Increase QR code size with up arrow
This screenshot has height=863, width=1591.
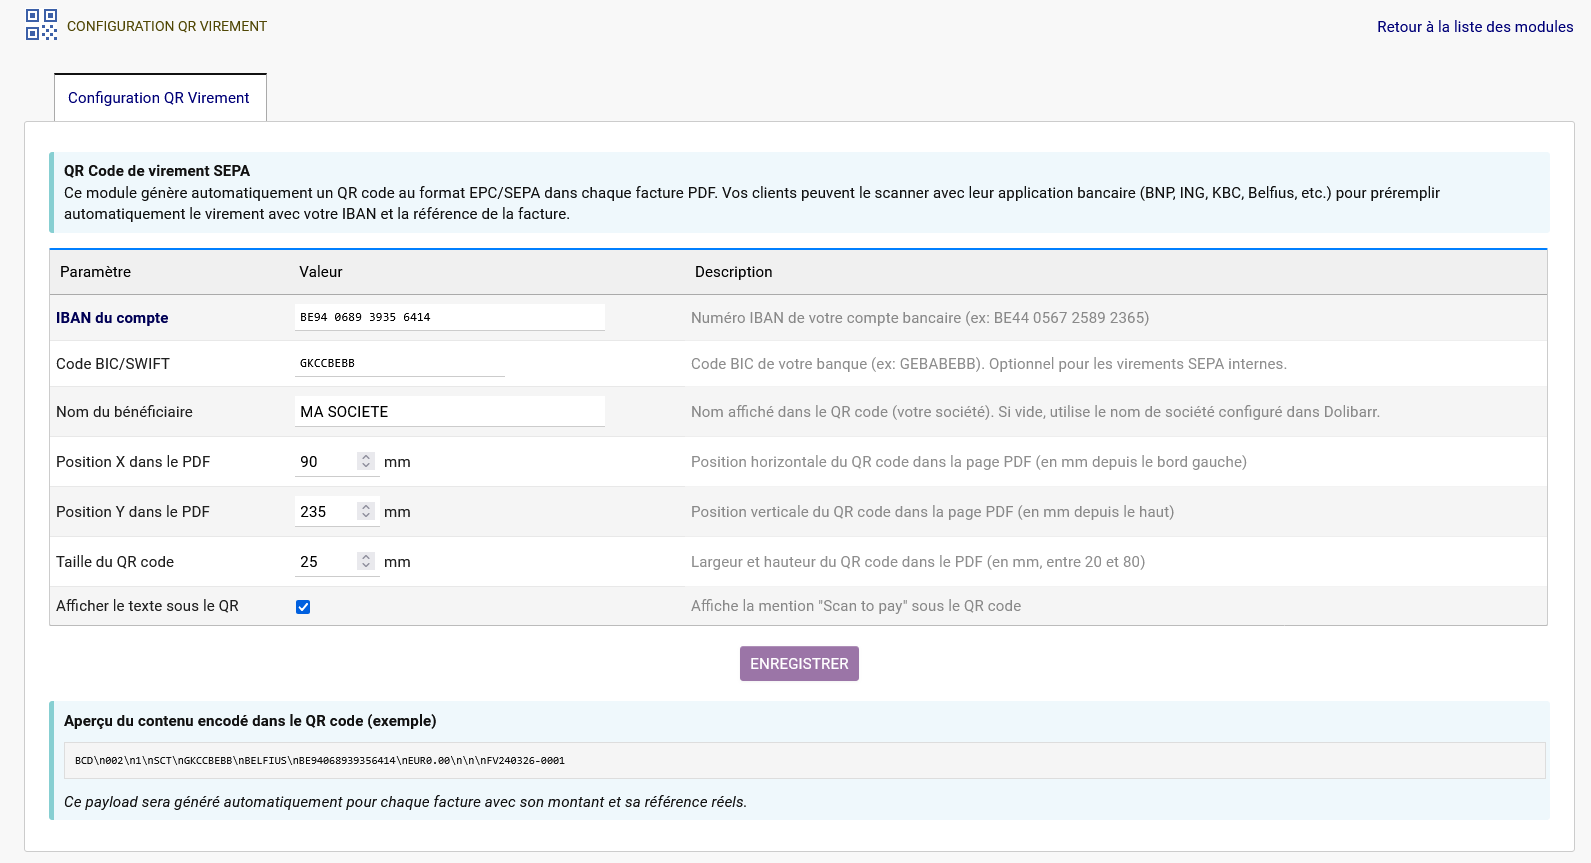point(366,557)
